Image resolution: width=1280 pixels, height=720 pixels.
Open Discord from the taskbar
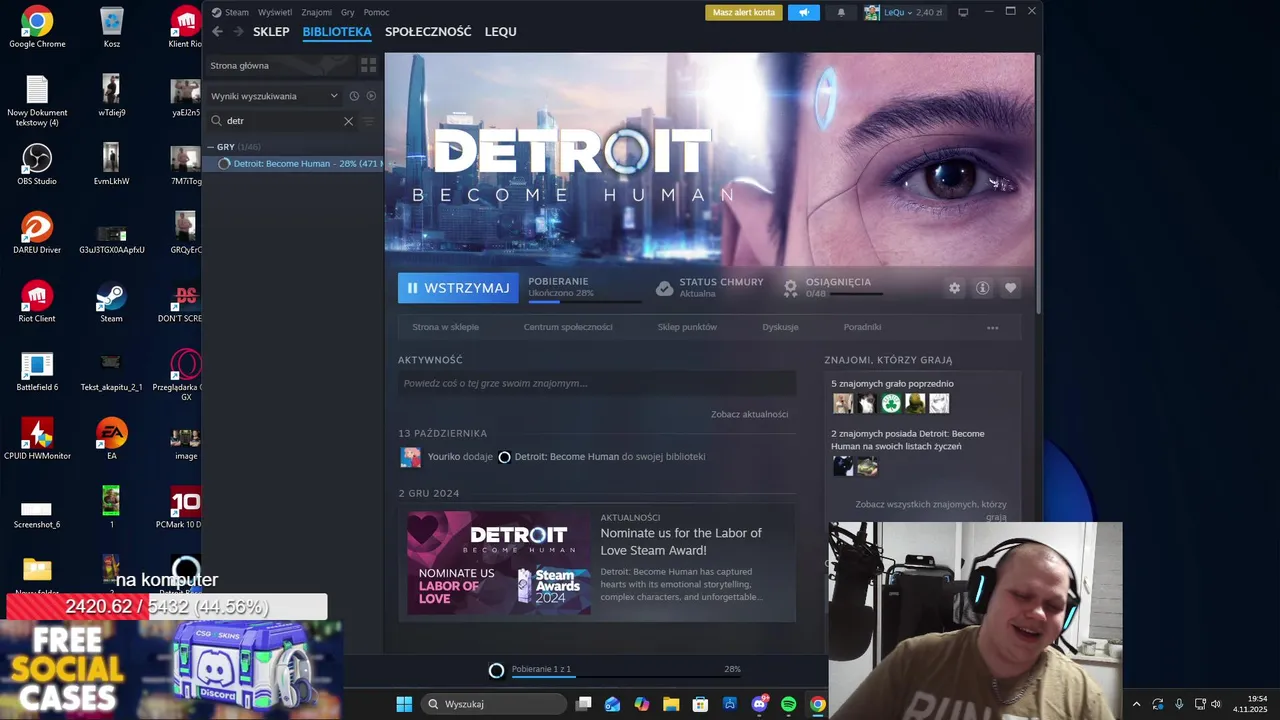759,704
